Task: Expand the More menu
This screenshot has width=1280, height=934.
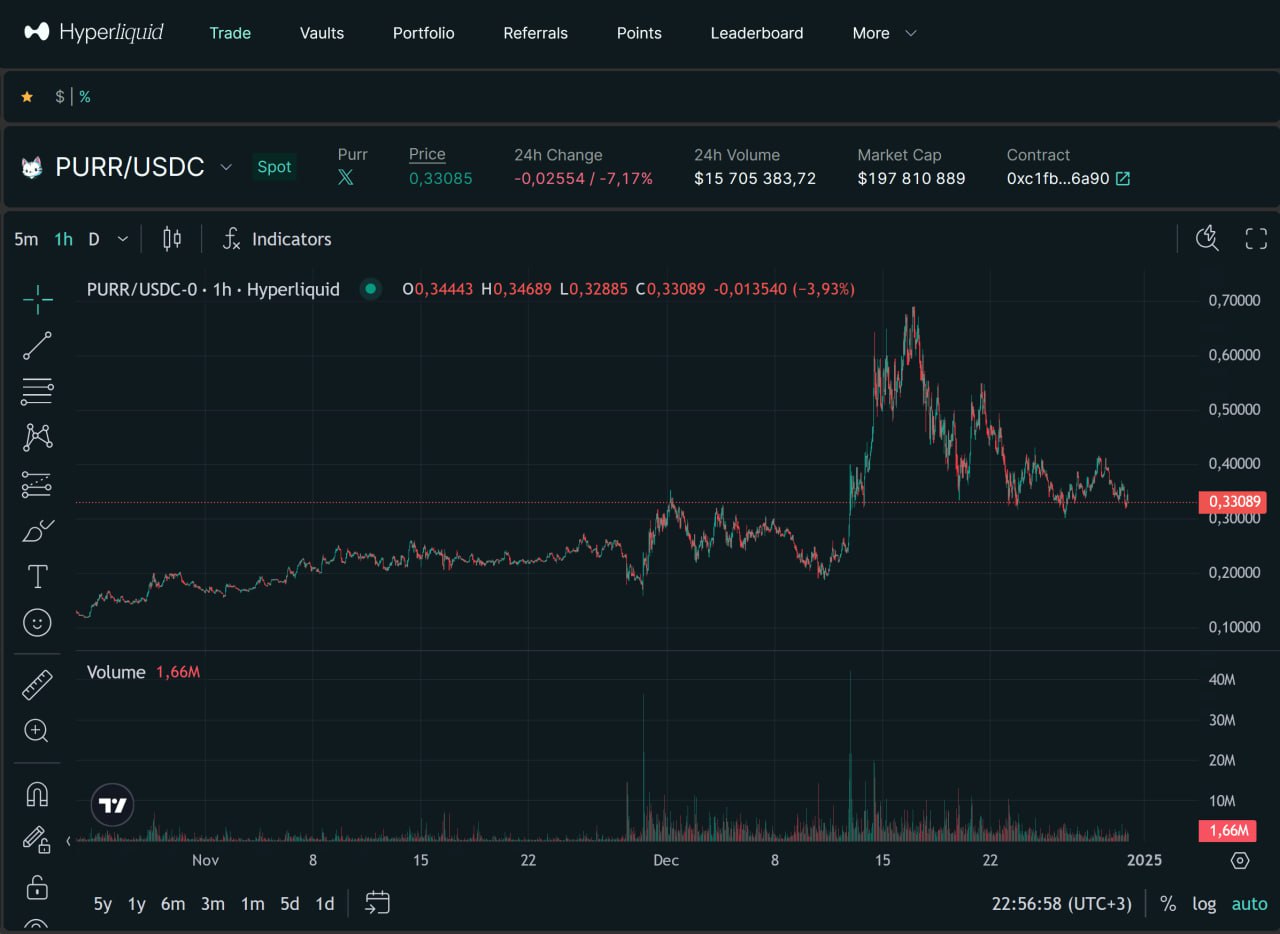Action: [x=884, y=33]
